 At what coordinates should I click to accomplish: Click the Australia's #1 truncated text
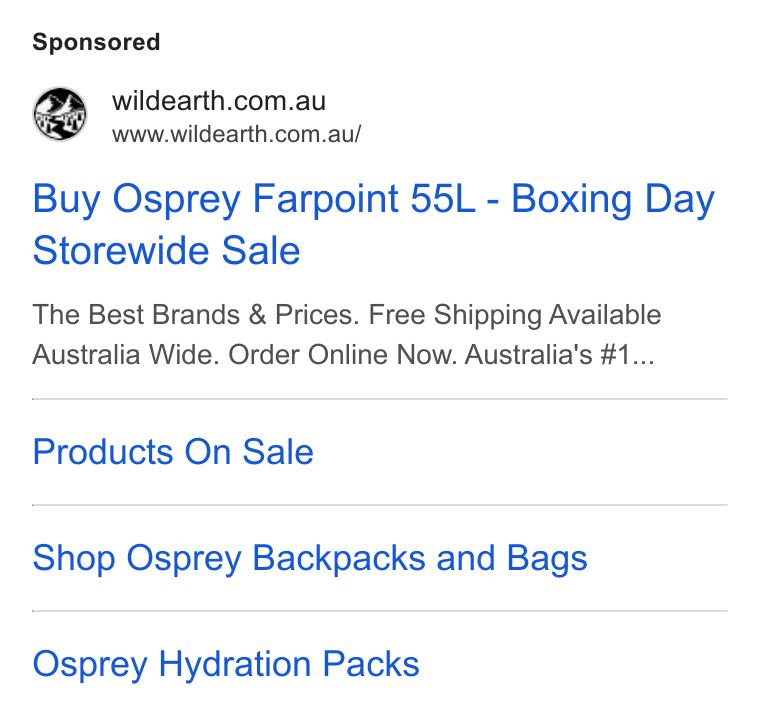[x=560, y=354]
